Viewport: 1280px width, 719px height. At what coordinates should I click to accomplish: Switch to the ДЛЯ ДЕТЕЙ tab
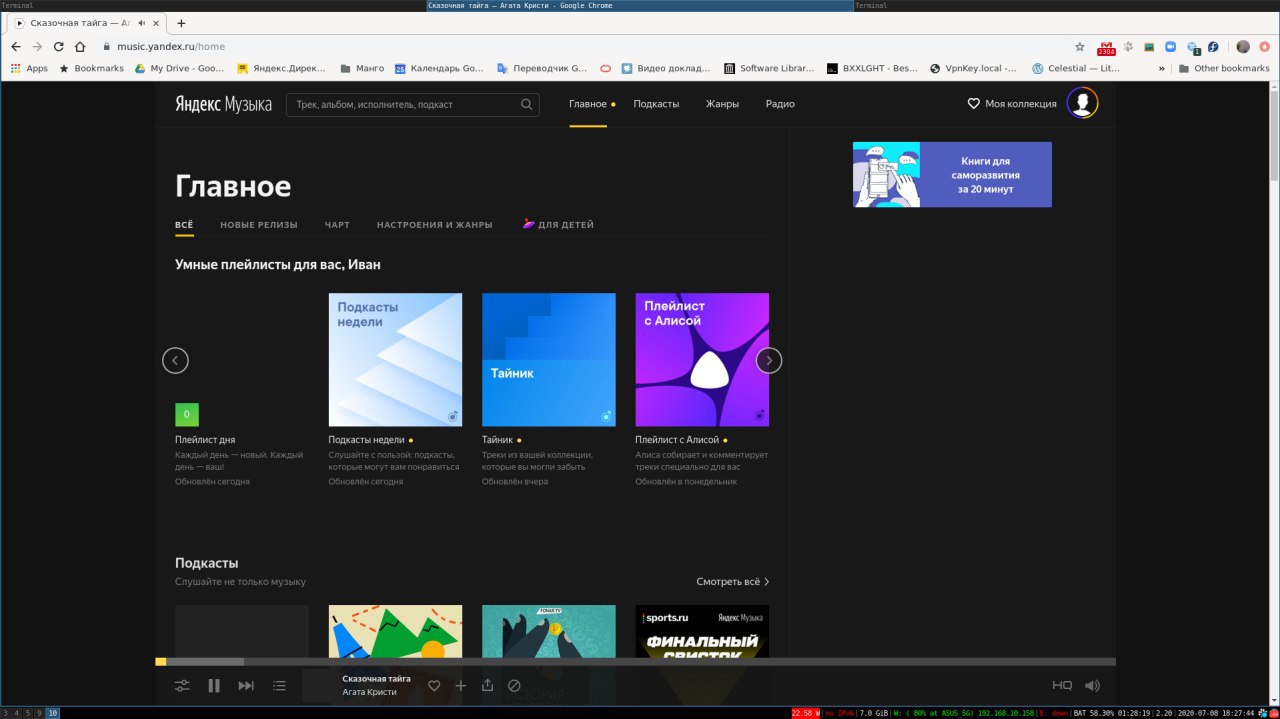pyautogui.click(x=558, y=225)
